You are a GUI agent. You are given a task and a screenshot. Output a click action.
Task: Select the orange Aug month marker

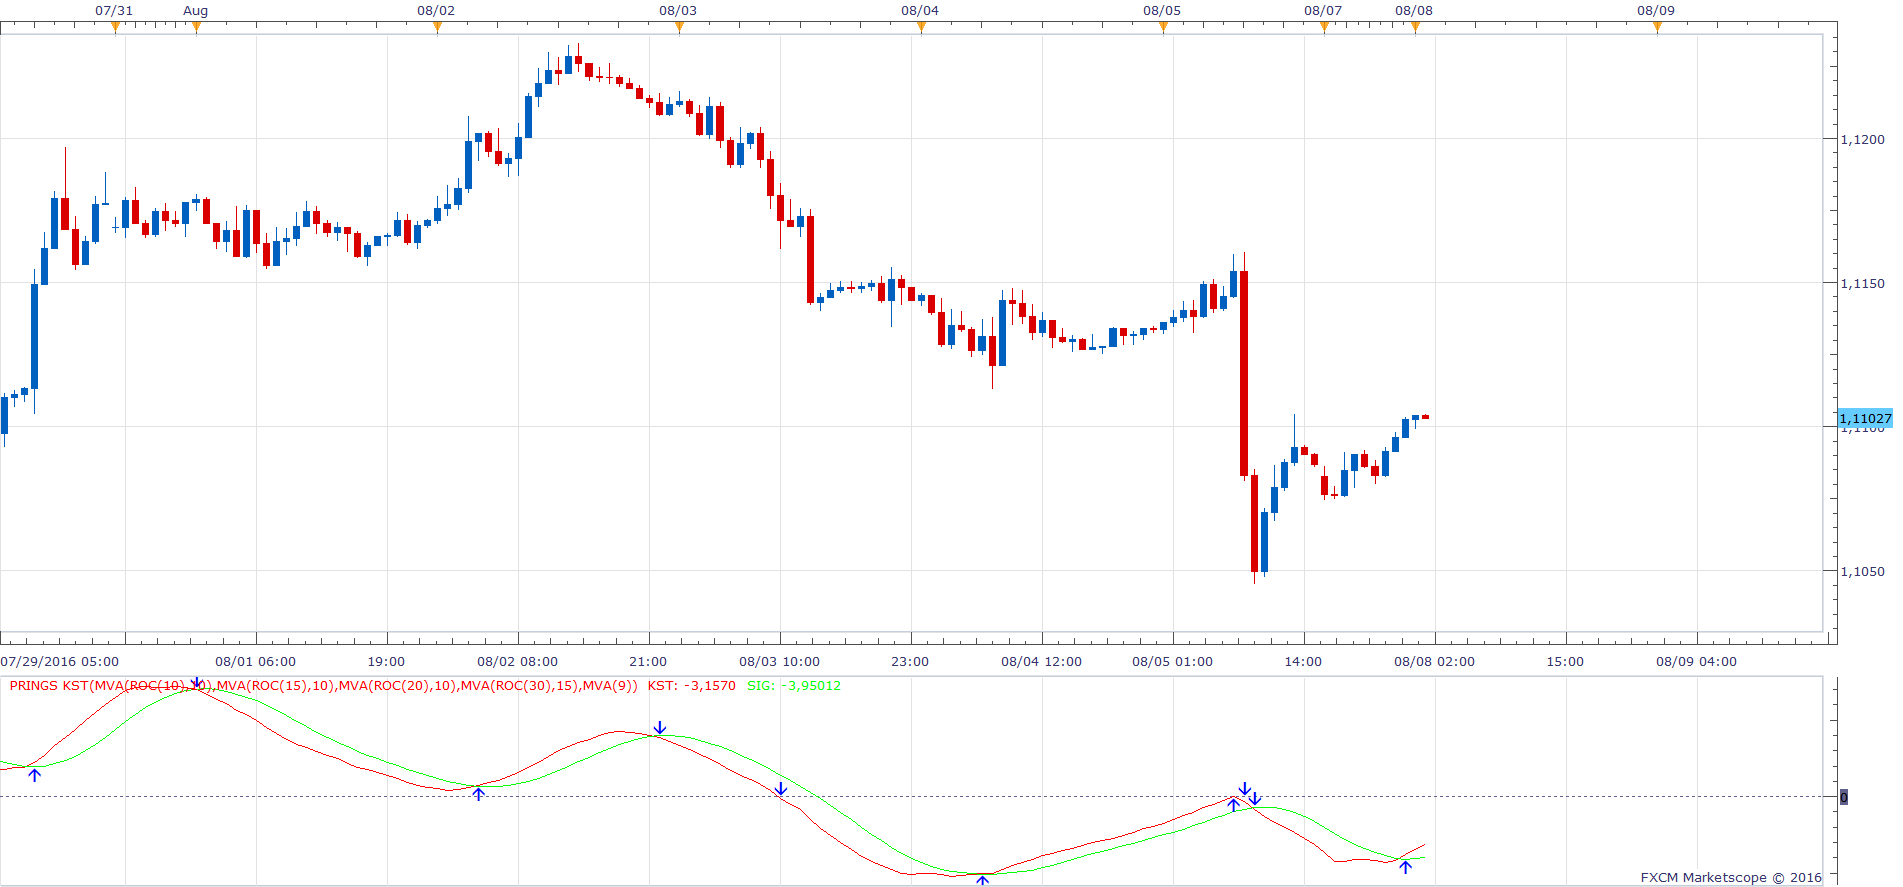point(196,28)
